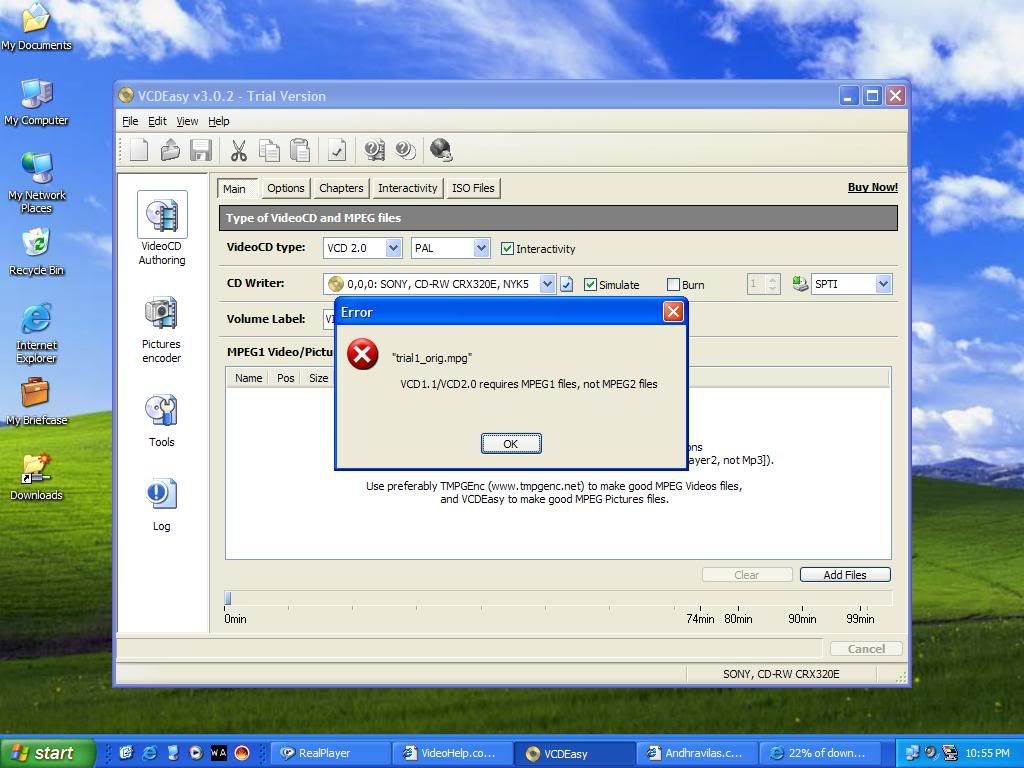Click the SONY, CD-RW CRX320E status bar text
1024x768 pixels.
point(781,674)
